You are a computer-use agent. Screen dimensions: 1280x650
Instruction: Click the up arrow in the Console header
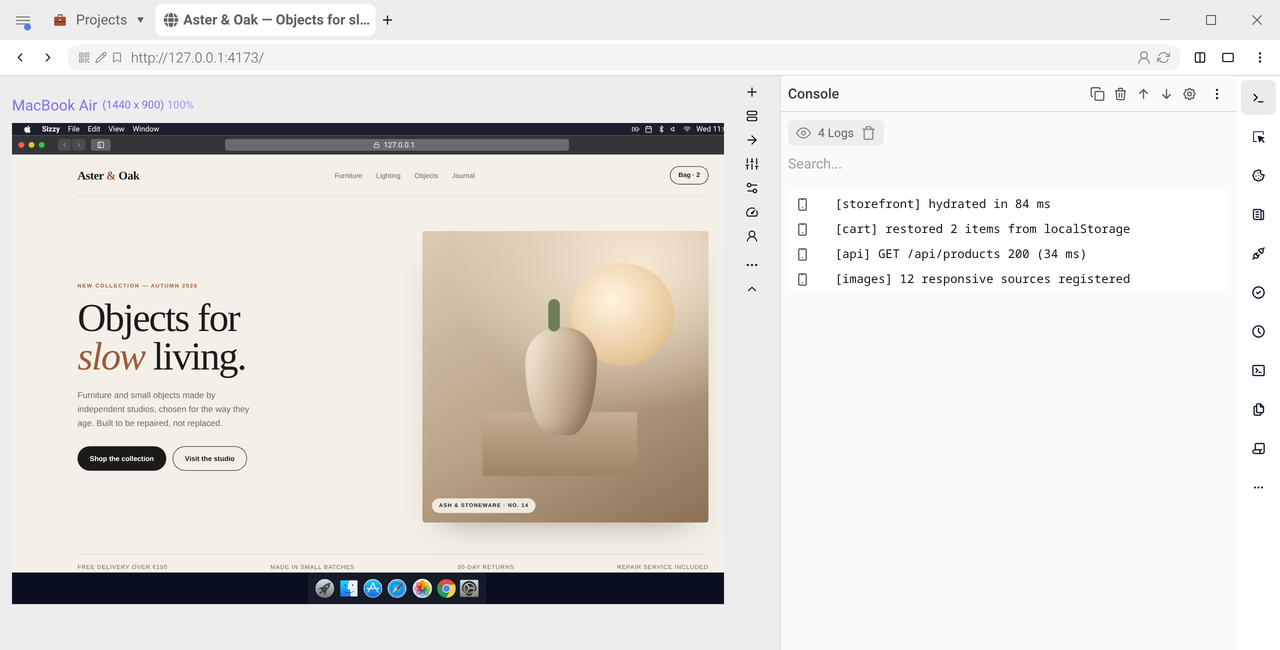(x=1143, y=94)
